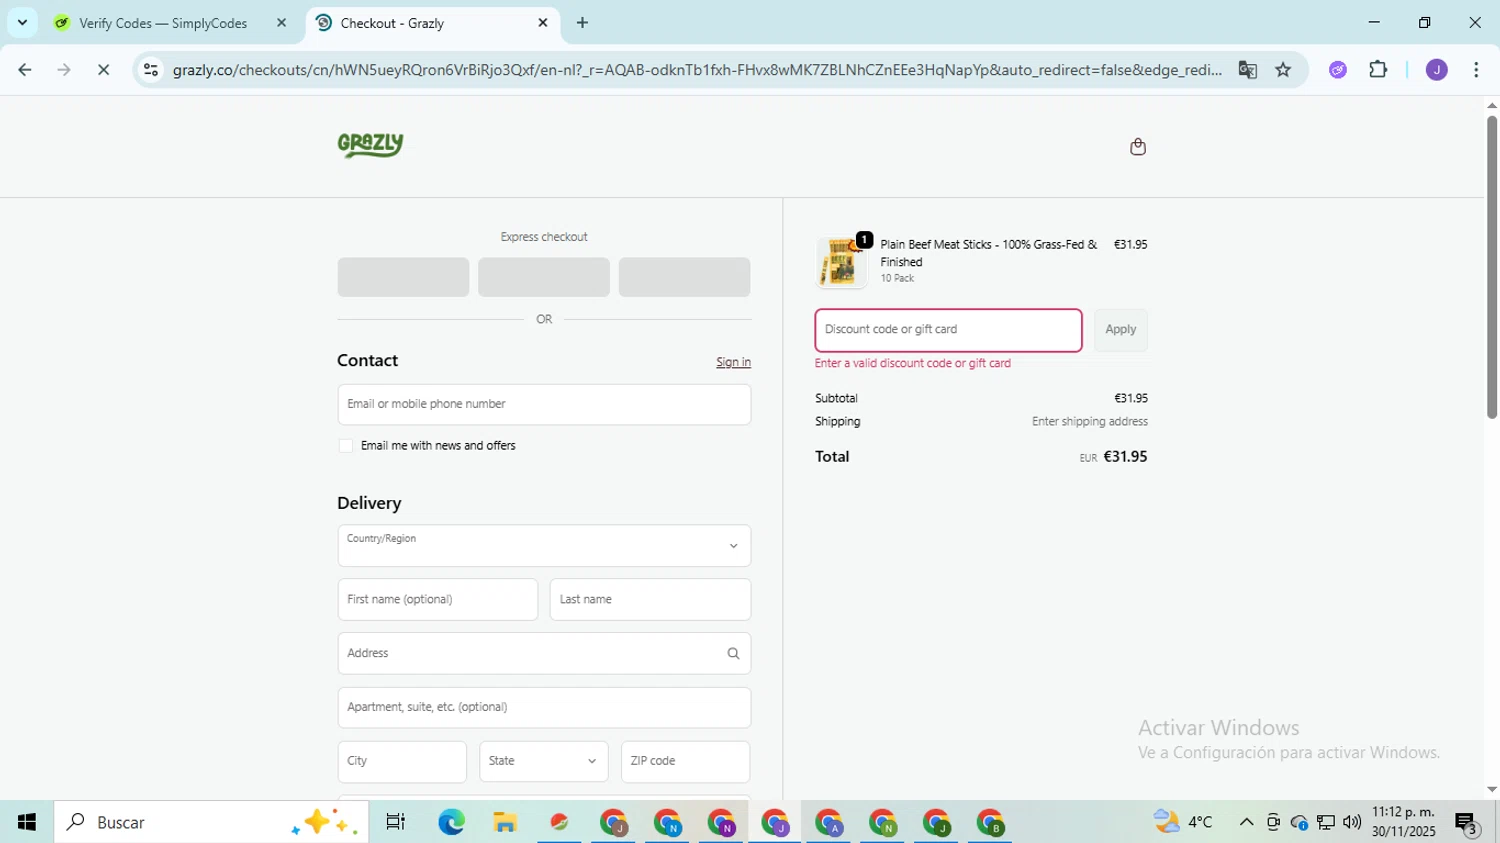
Task: Click the Apply discount button
Action: (1120, 330)
